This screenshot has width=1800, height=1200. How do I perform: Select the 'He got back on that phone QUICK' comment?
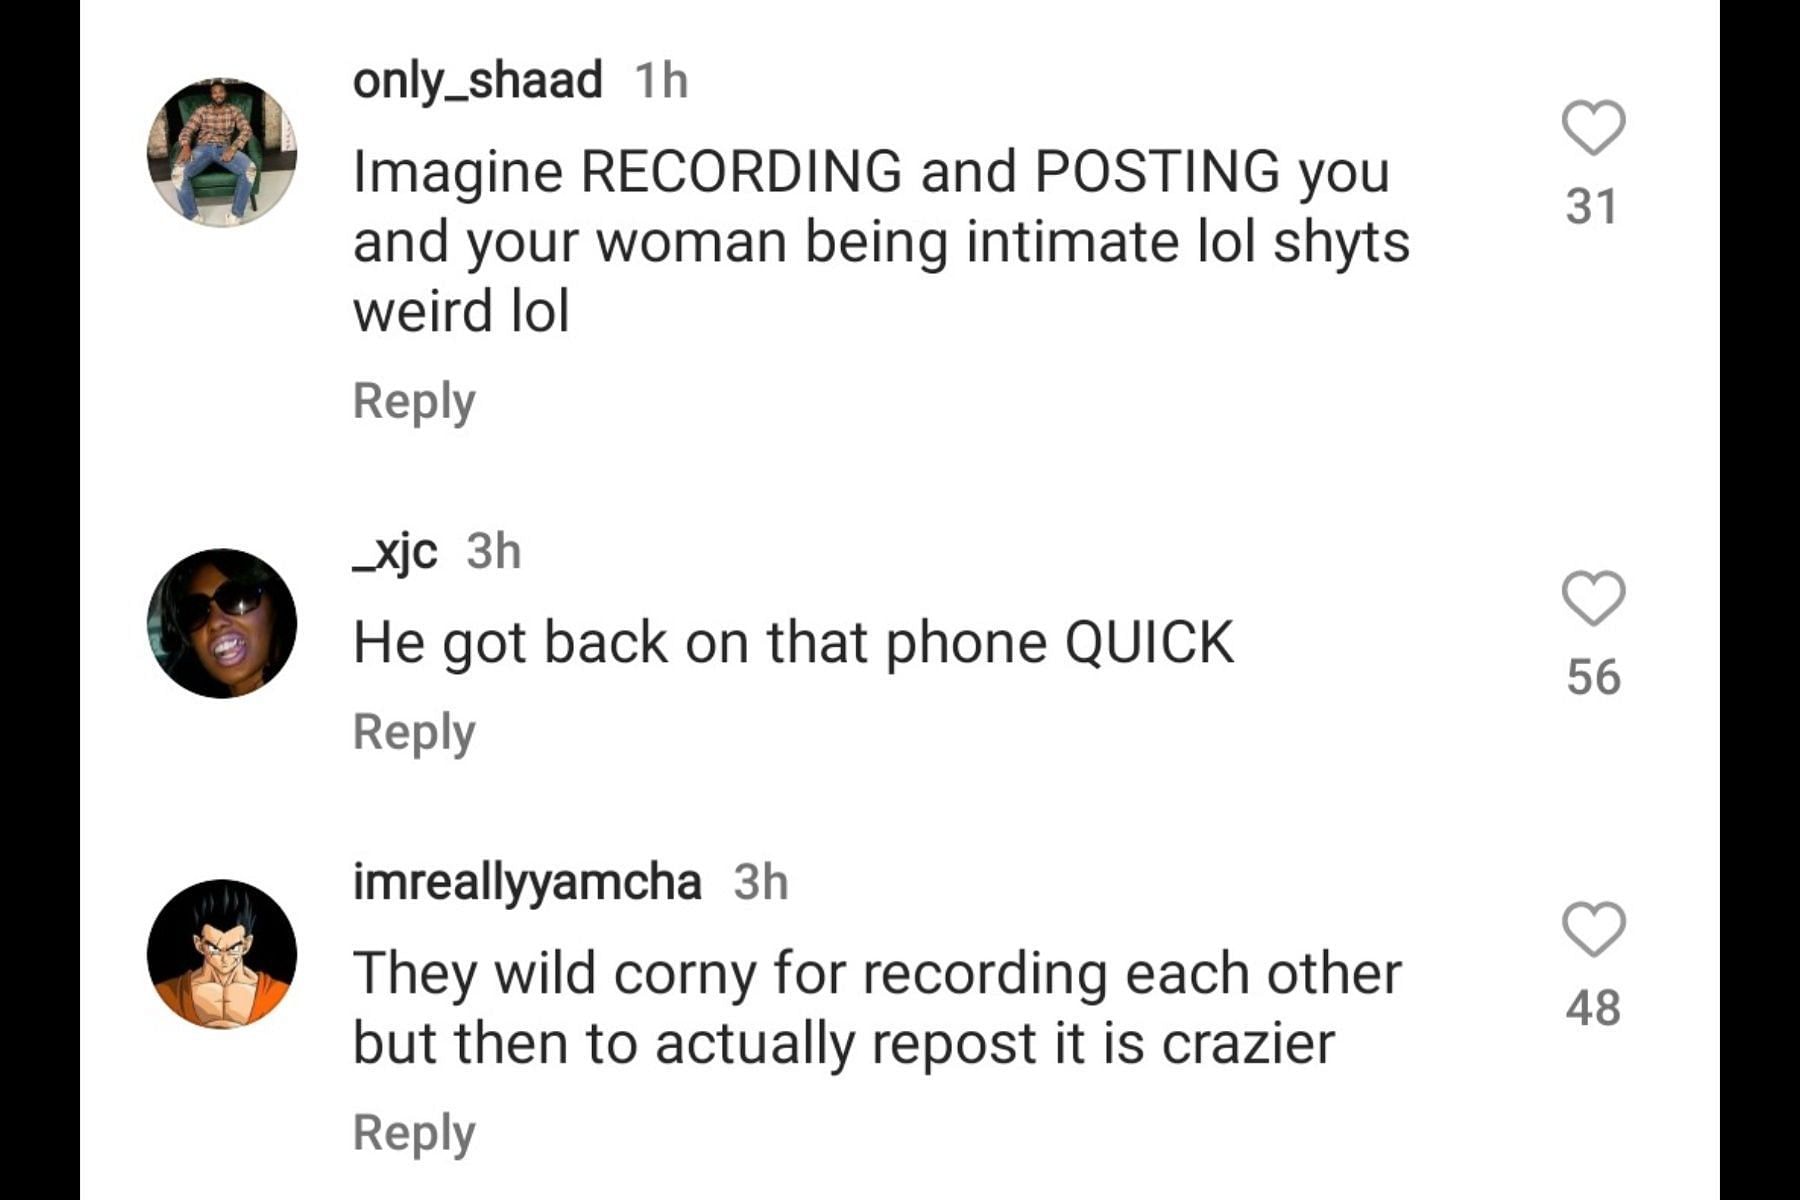(794, 642)
